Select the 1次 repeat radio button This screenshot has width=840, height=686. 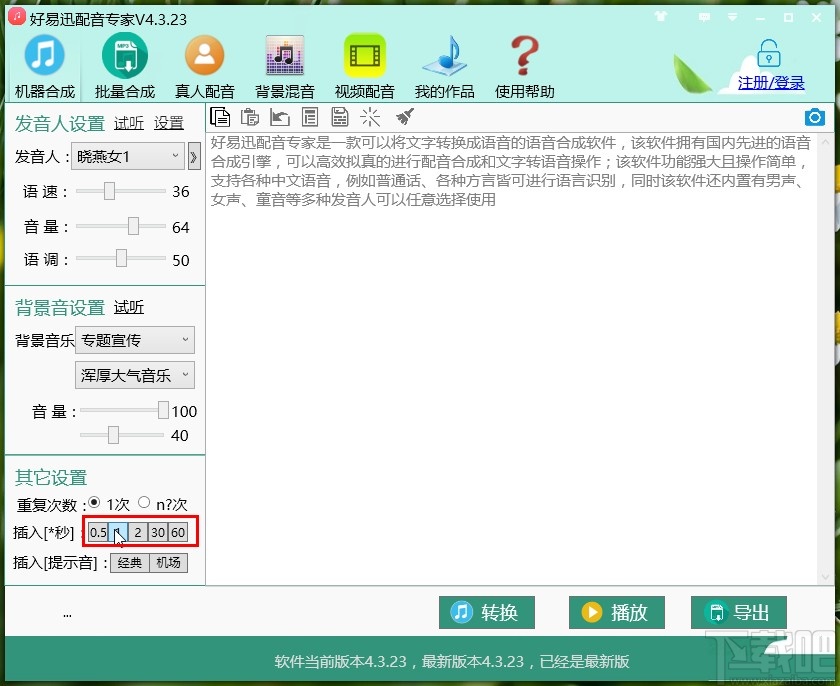(94, 502)
